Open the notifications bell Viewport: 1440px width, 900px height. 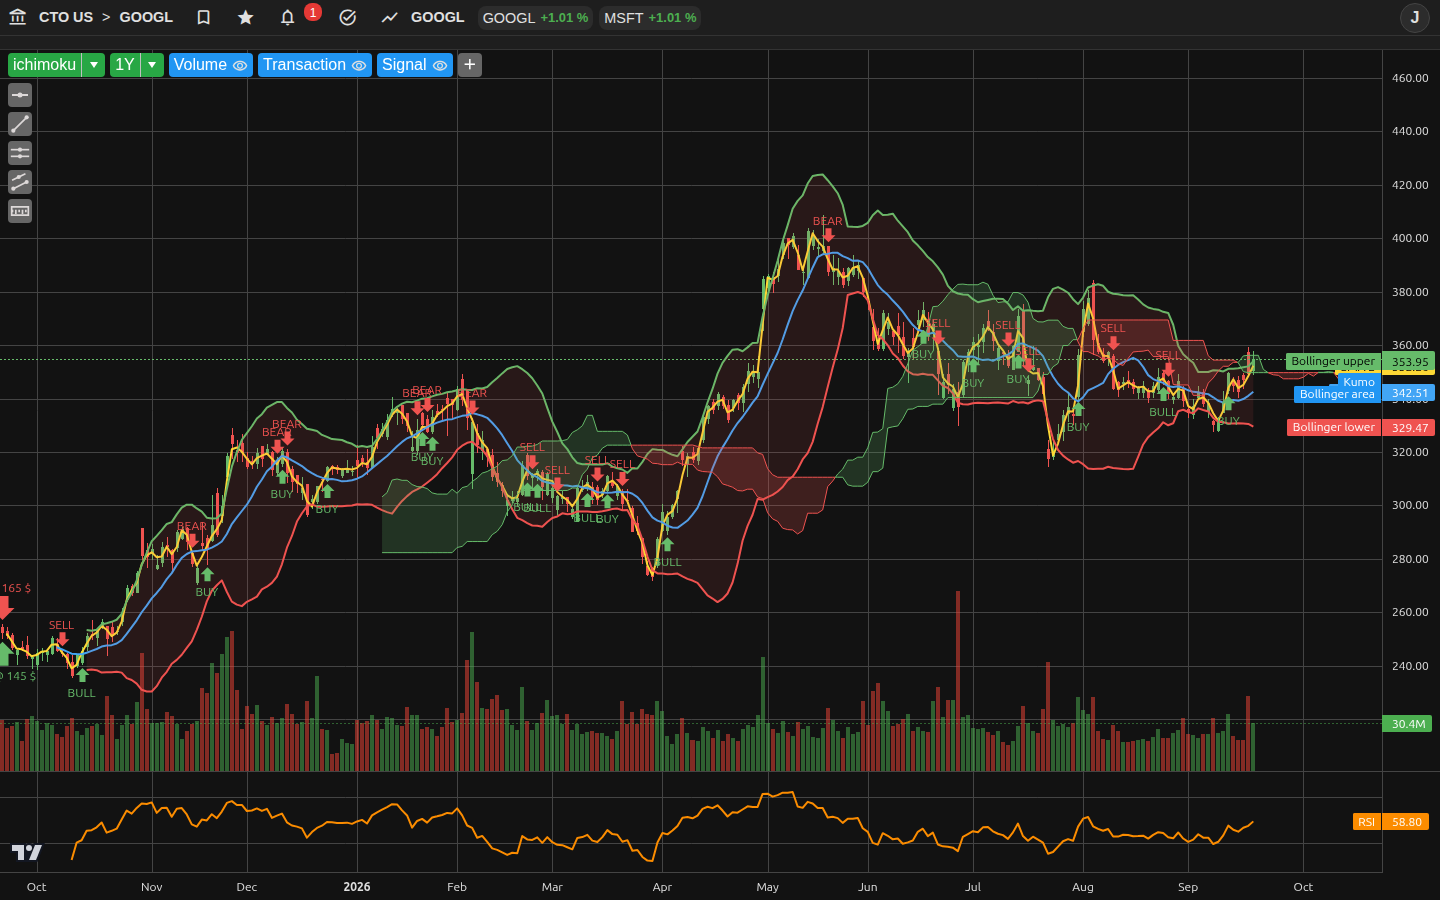[288, 17]
